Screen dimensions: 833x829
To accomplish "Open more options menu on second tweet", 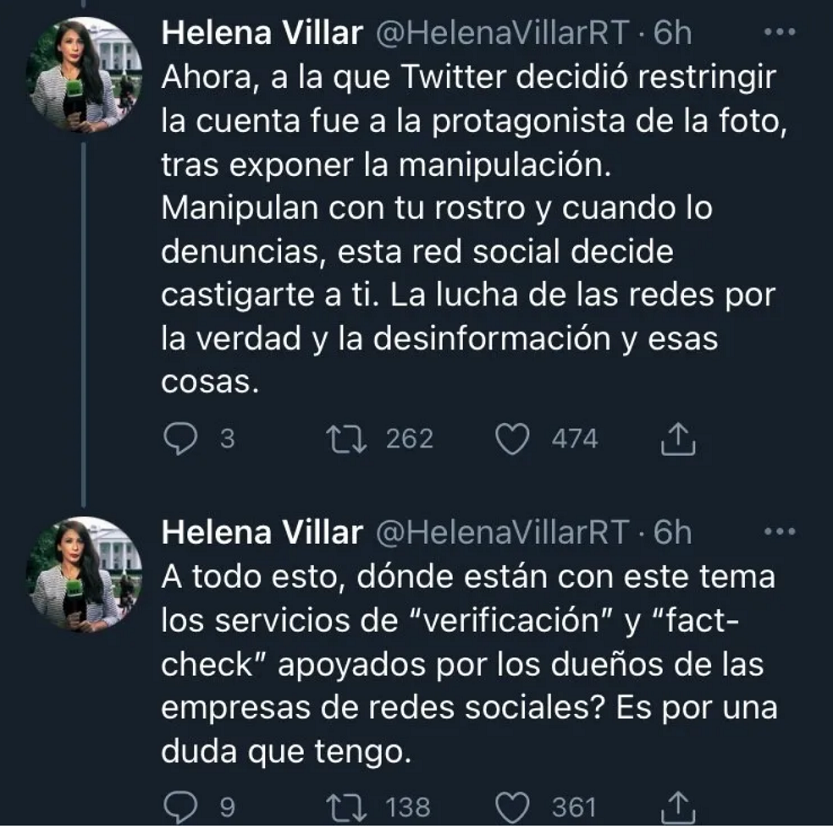I will point(779,532).
